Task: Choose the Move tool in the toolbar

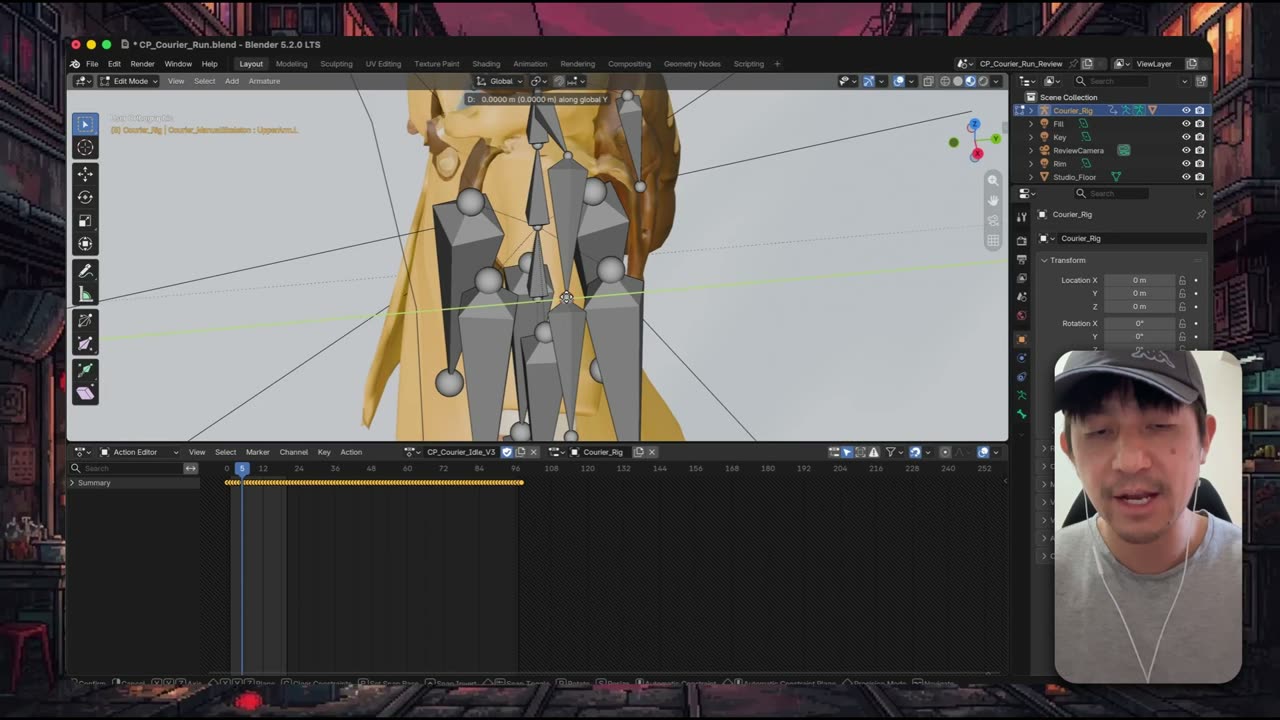Action: (x=85, y=174)
